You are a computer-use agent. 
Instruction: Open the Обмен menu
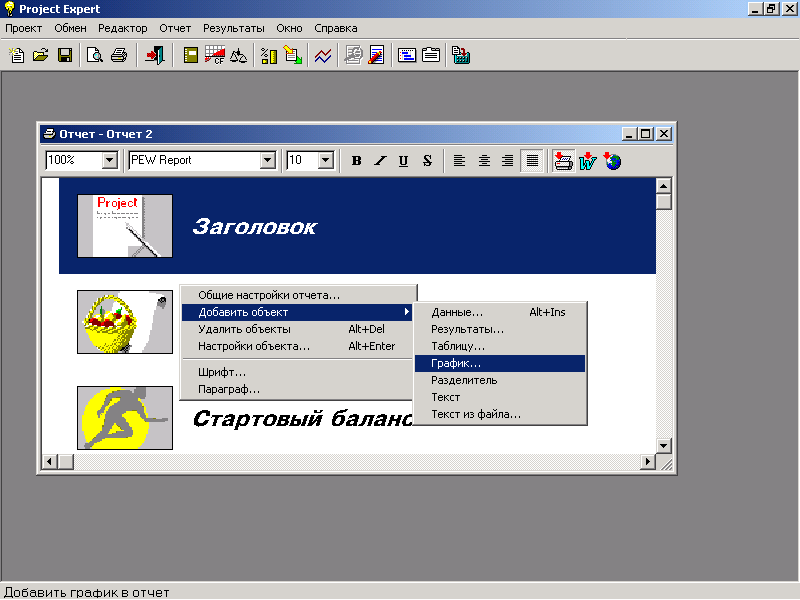tap(70, 29)
